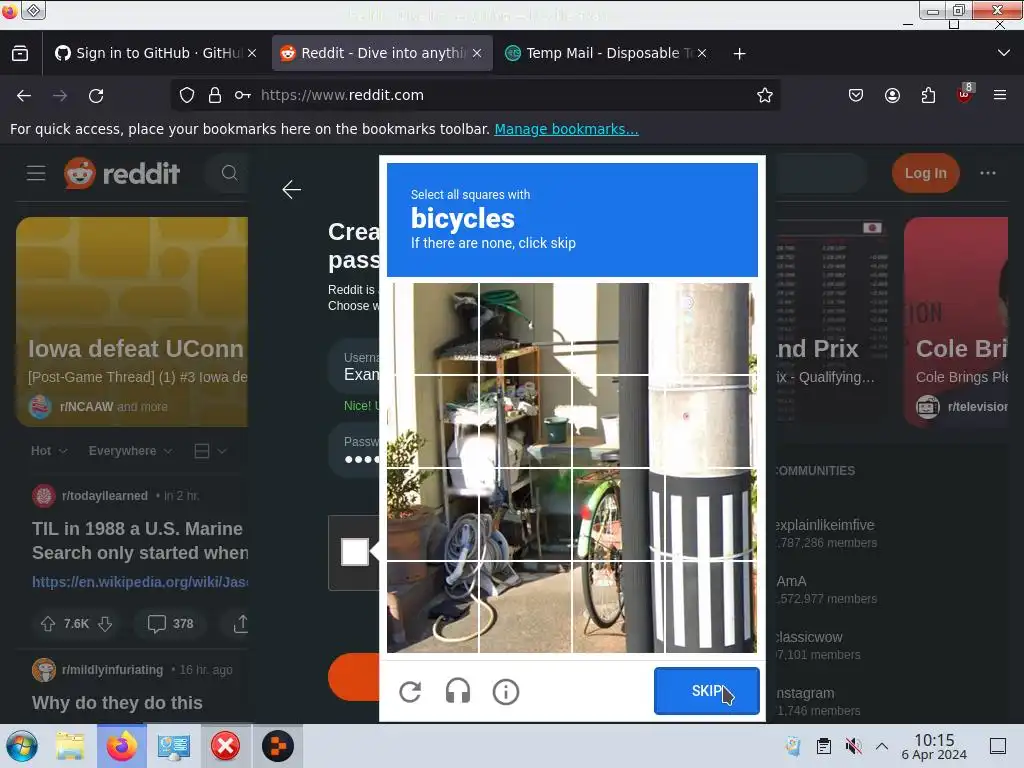Open the Windows Start button
This screenshot has width=1024, height=768.
22,746
